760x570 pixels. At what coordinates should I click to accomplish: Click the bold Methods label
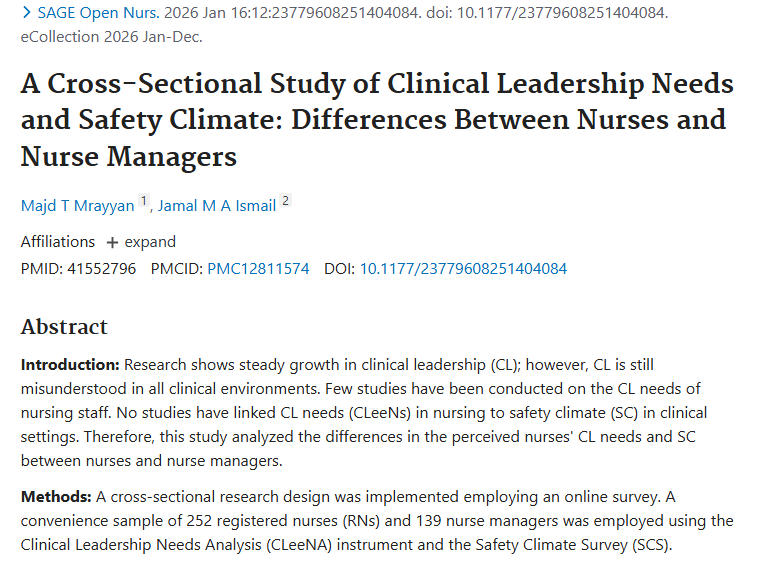point(56,497)
